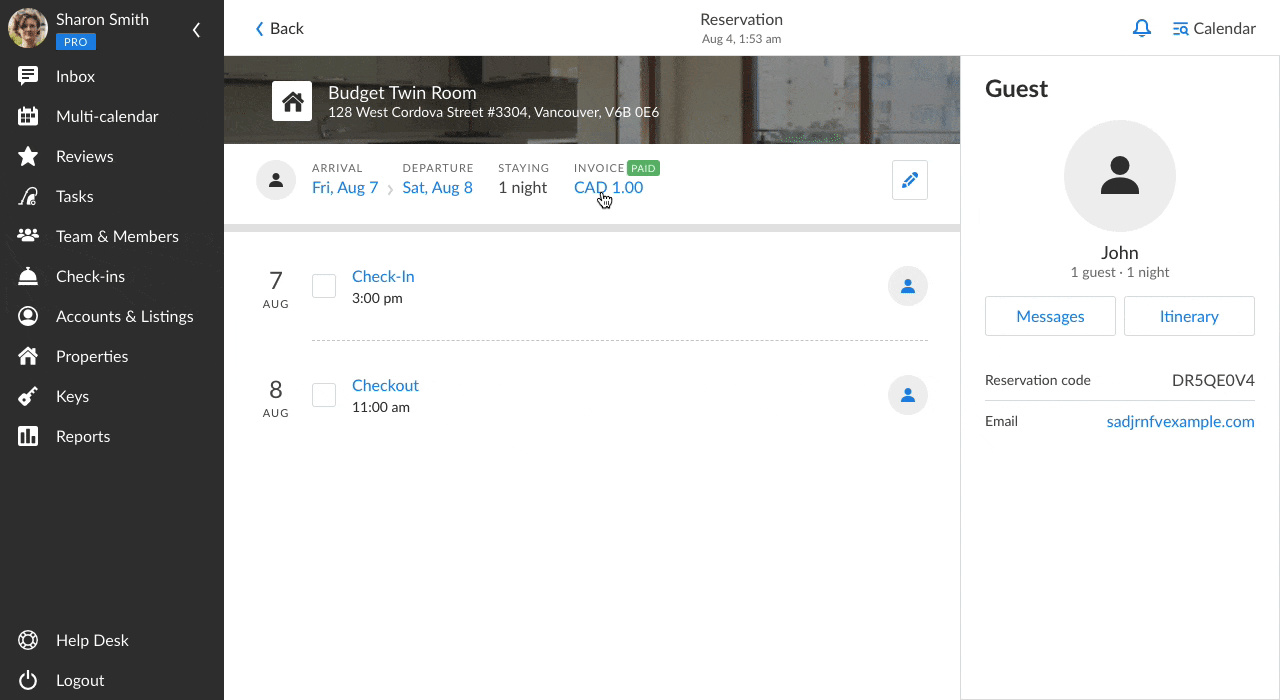Go back using the Back link
The height and width of the screenshot is (700, 1280).
pos(279,28)
